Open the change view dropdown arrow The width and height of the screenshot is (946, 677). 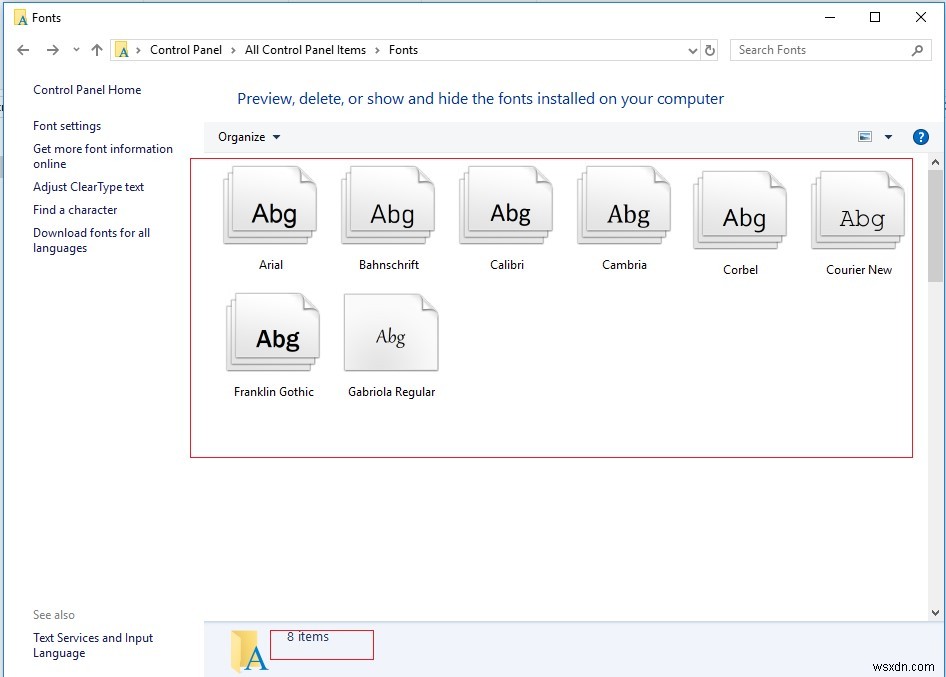coord(886,136)
